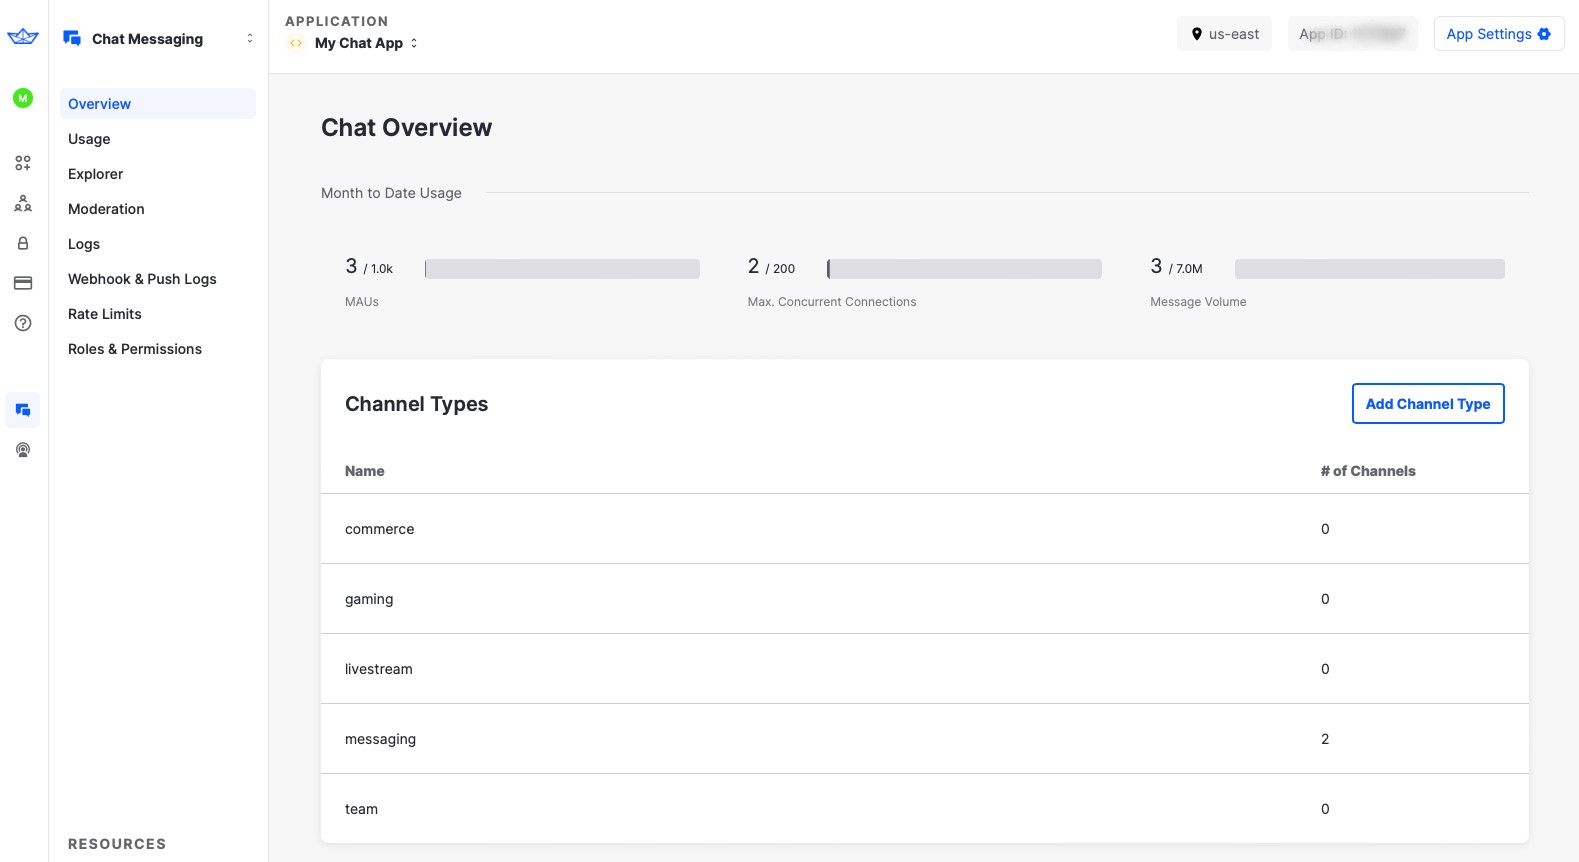This screenshot has height=862, width=1579.
Task: Select Overview in the sidebar
Action: pos(158,104)
